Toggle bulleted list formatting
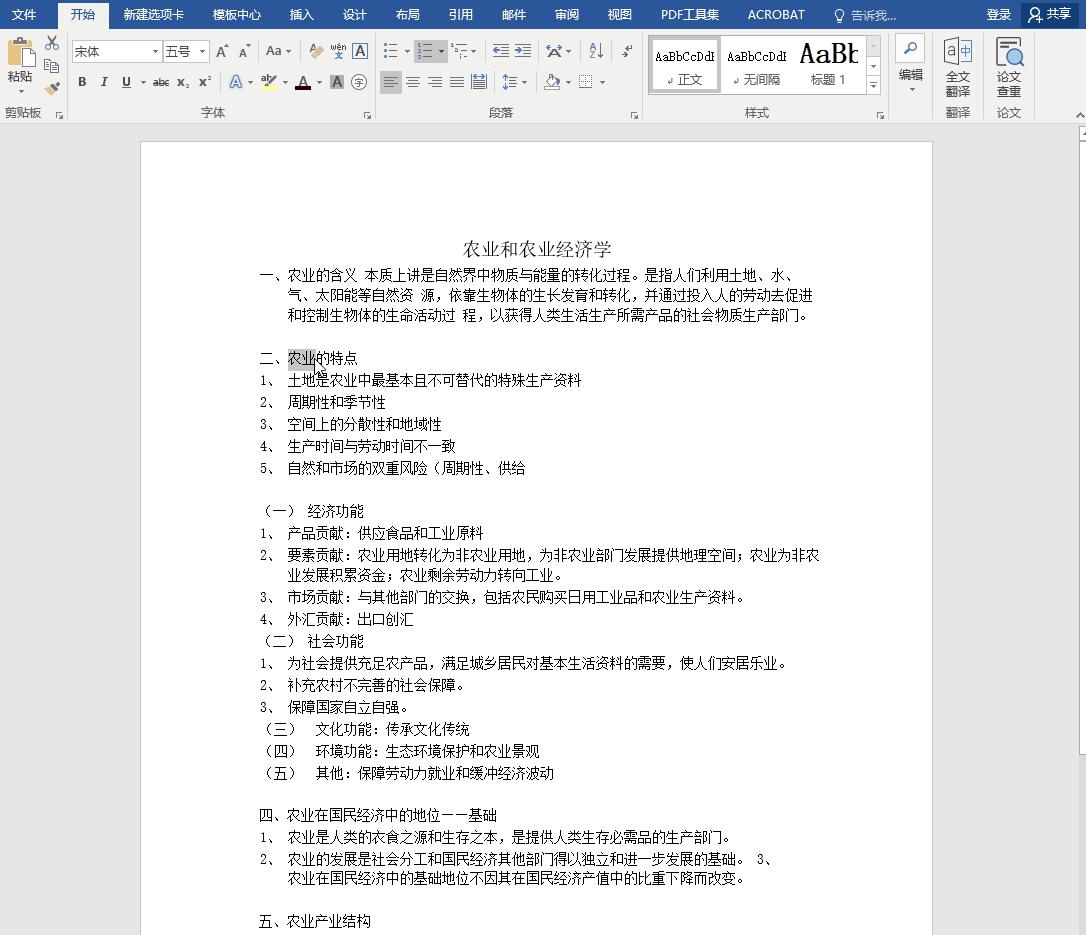Viewport: 1086px width, 935px height. [390, 50]
